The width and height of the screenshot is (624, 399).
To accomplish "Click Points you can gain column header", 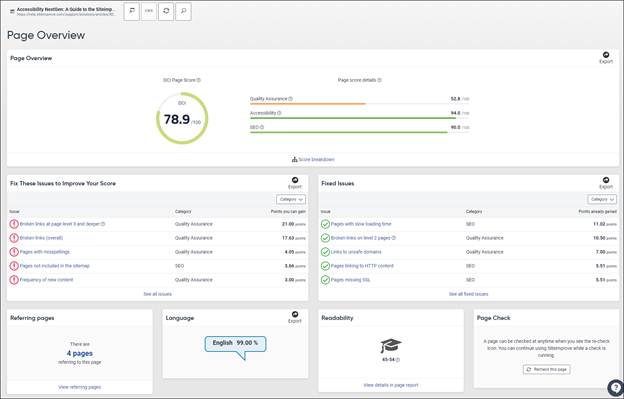I will [x=288, y=212].
